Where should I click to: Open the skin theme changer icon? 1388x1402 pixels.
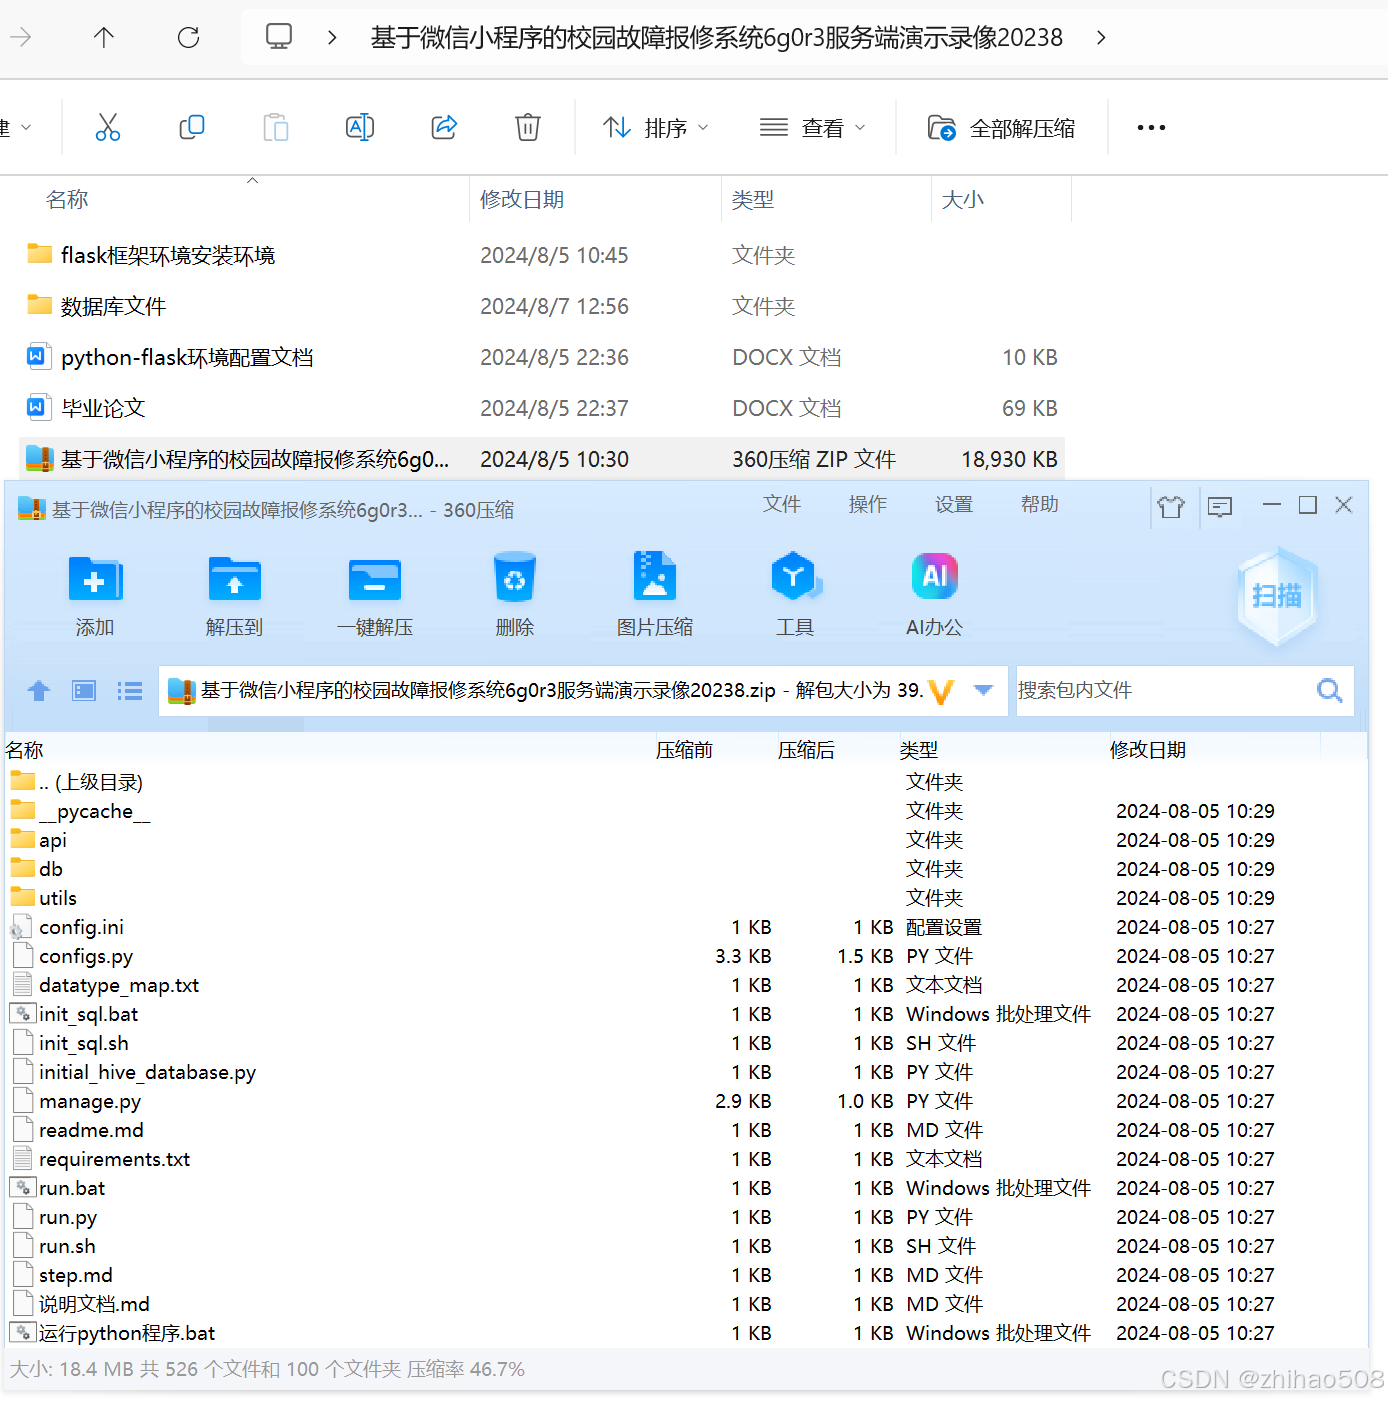(x=1172, y=507)
